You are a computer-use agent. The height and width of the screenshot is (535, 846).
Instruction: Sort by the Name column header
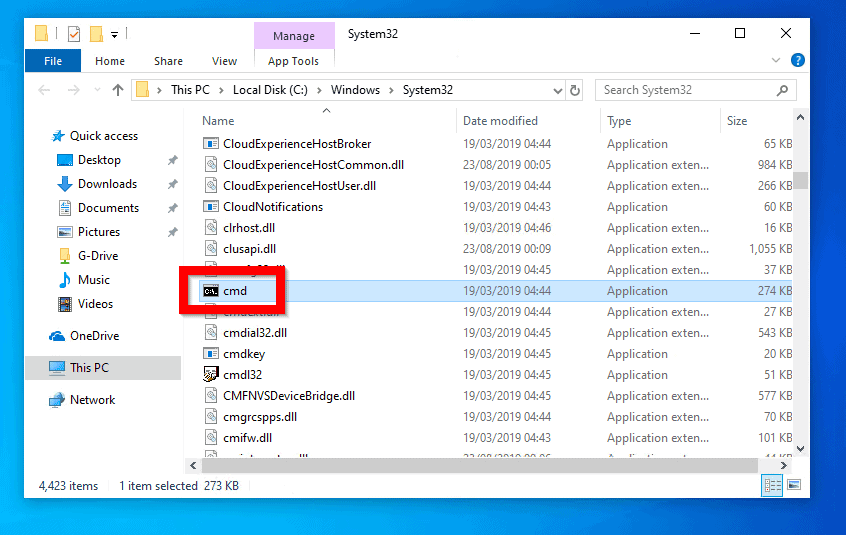point(218,121)
